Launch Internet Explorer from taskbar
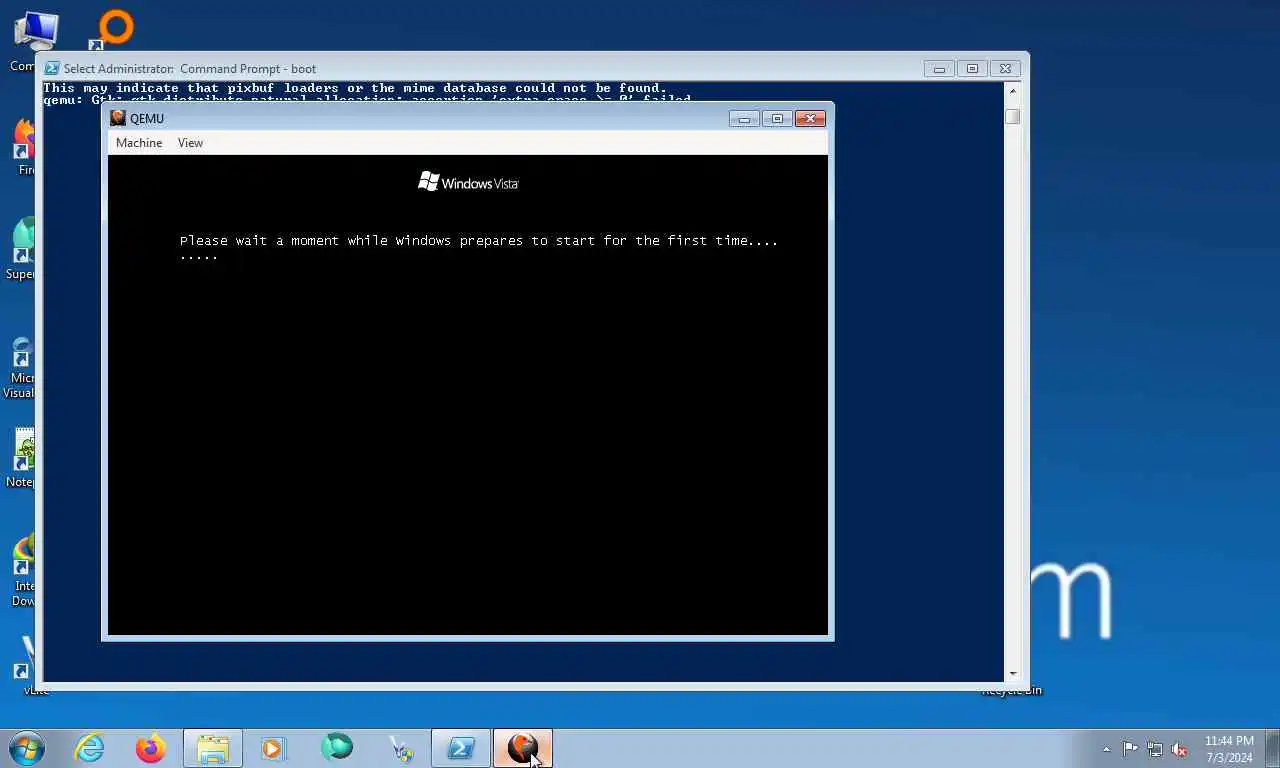Image resolution: width=1280 pixels, height=768 pixels. pyautogui.click(x=89, y=748)
